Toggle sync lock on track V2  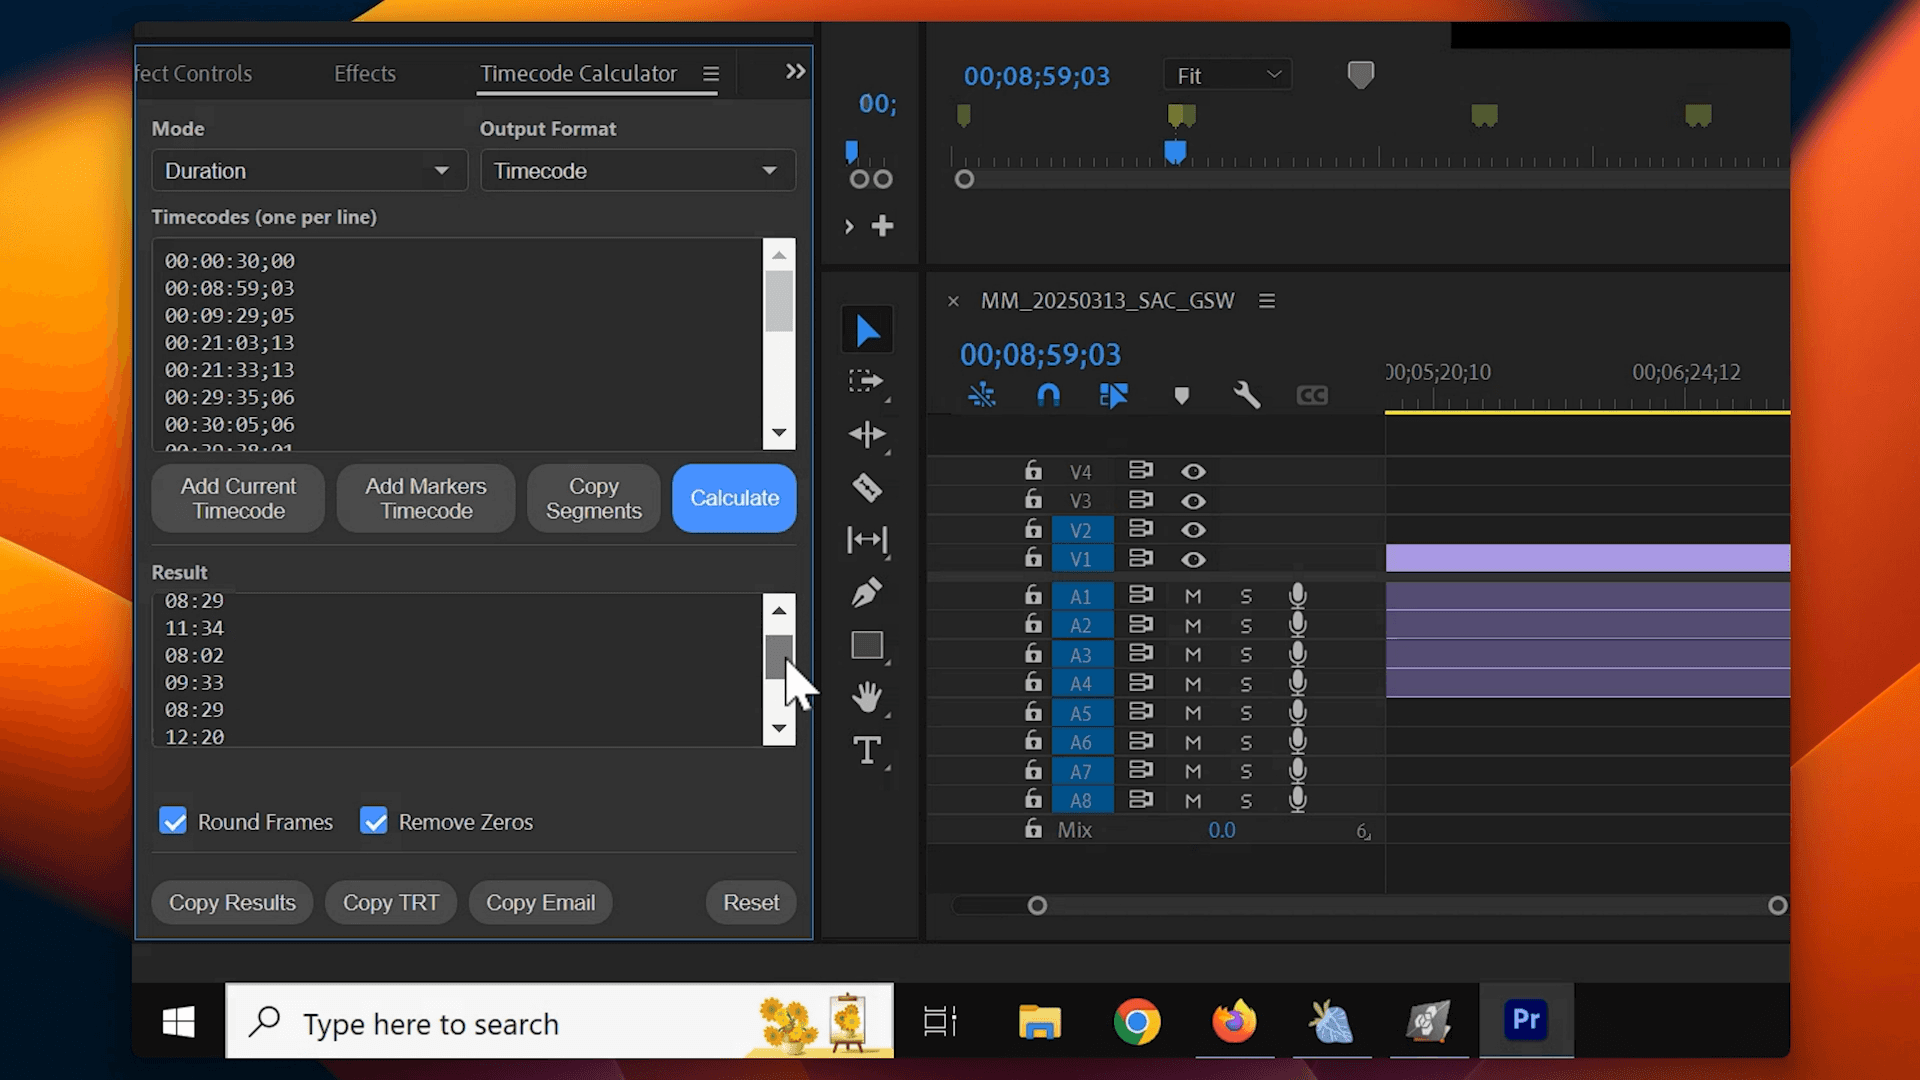click(x=1140, y=529)
